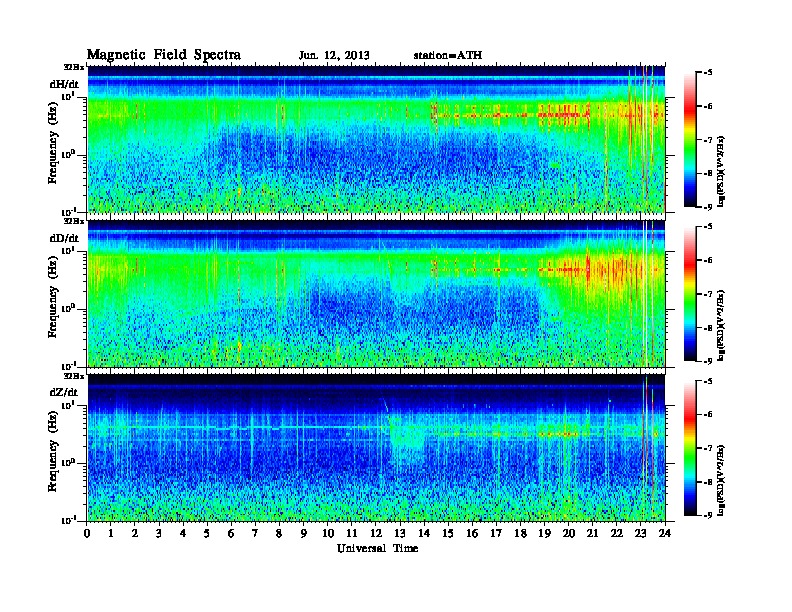Click hour tick label '7' on time axis
Viewport: 792px width, 612px height.
click(x=256, y=534)
